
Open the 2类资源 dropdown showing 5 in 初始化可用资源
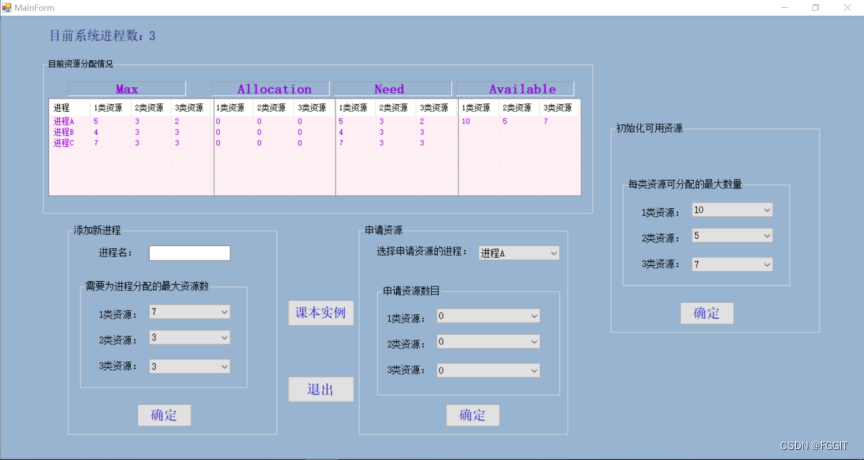point(732,236)
